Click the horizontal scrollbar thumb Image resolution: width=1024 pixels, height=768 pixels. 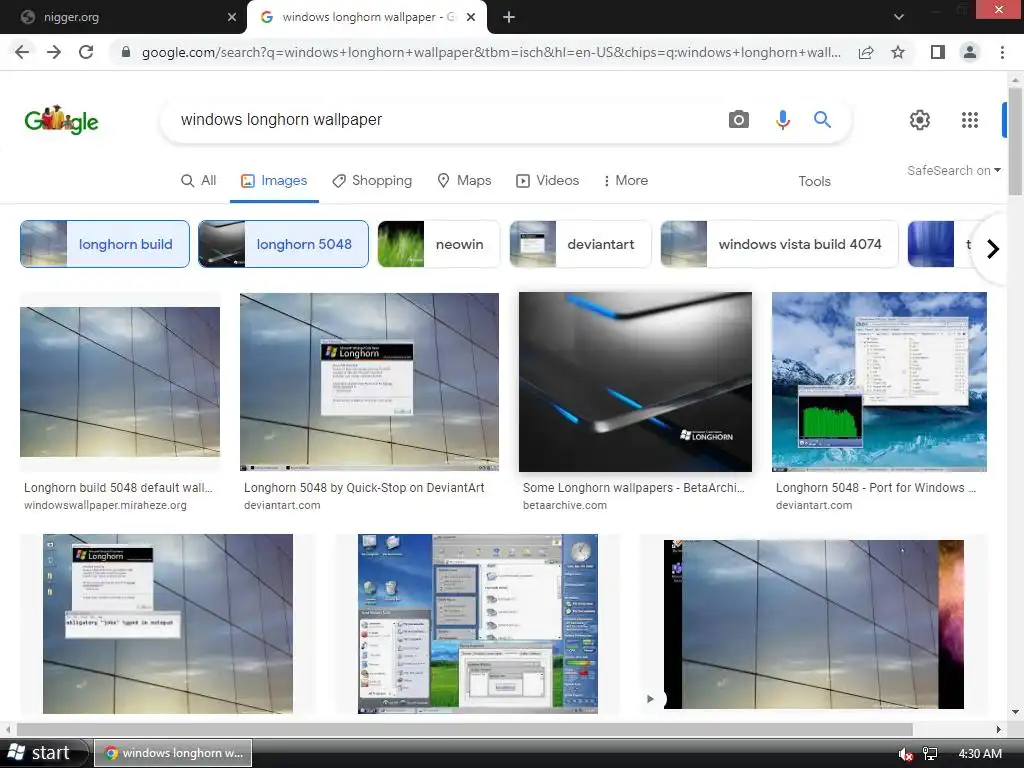[464, 729]
